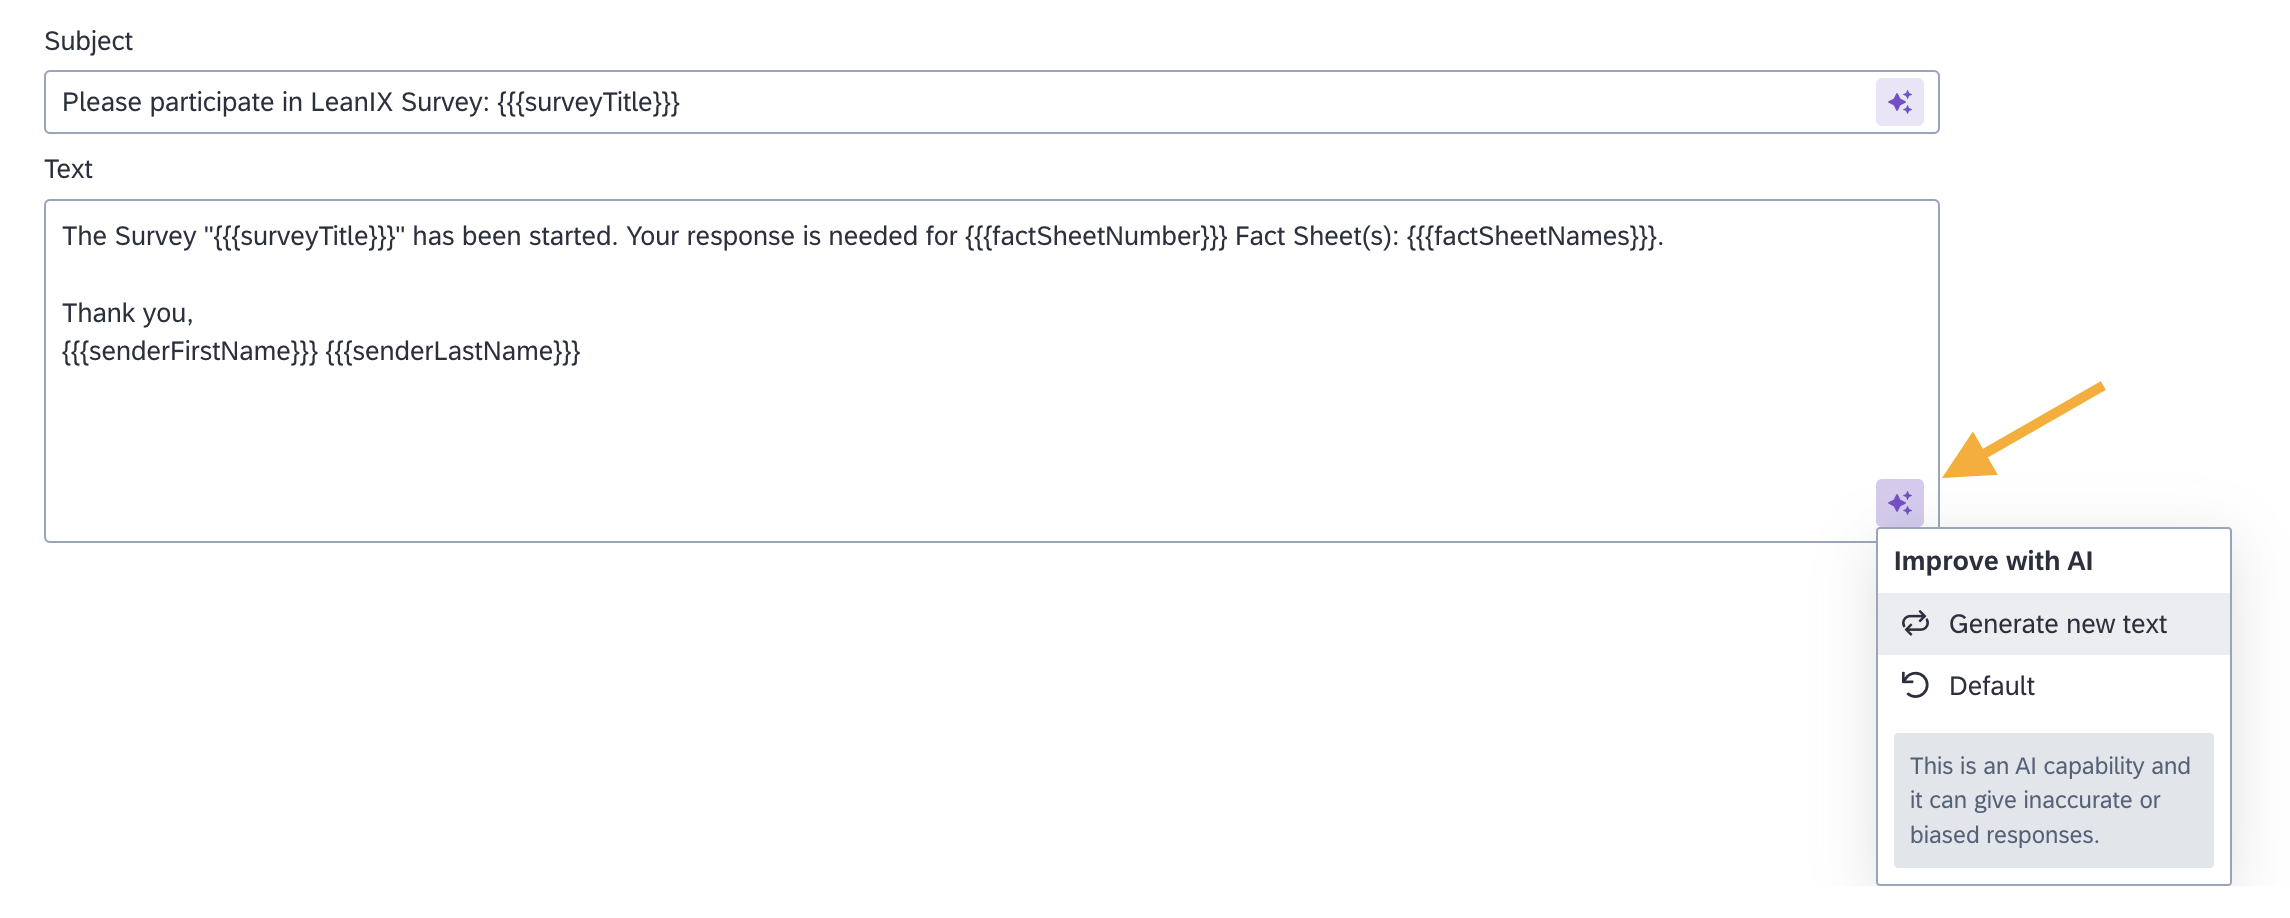Click the AI capability disclaimer note
The width and height of the screenshot is (2290, 918).
[2053, 800]
